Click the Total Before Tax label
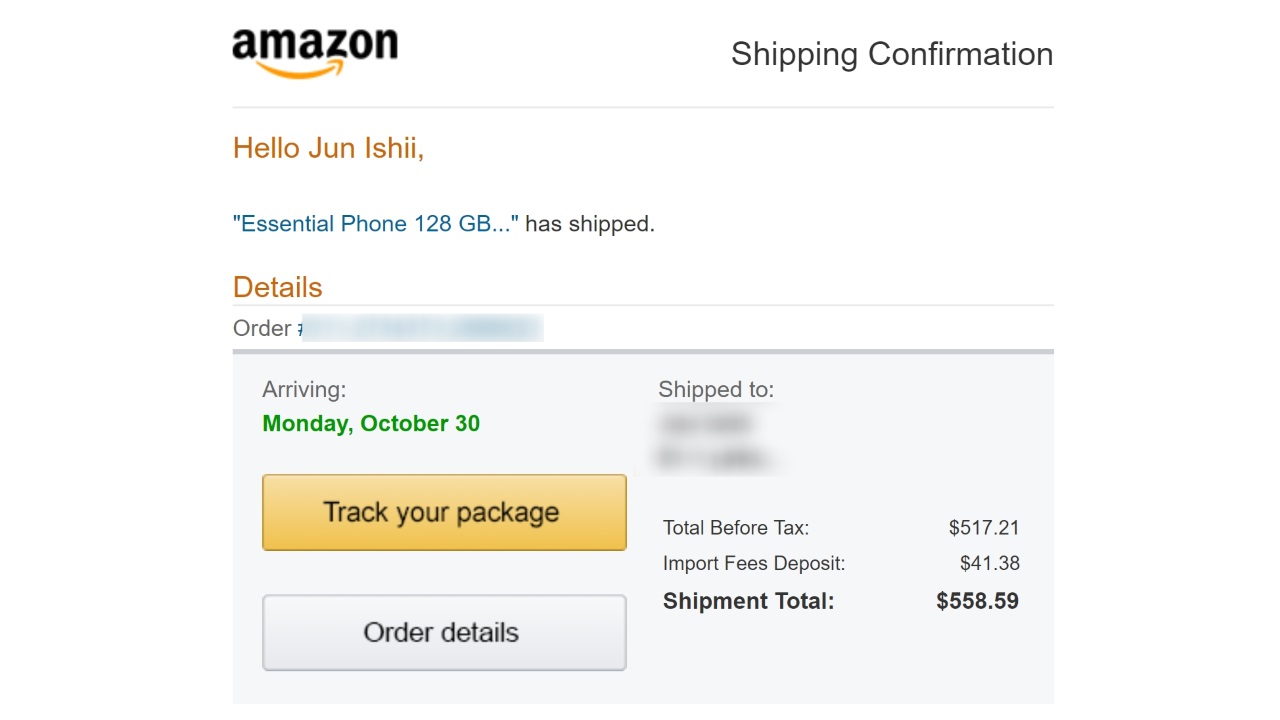This screenshot has height=720, width=1280. (735, 528)
